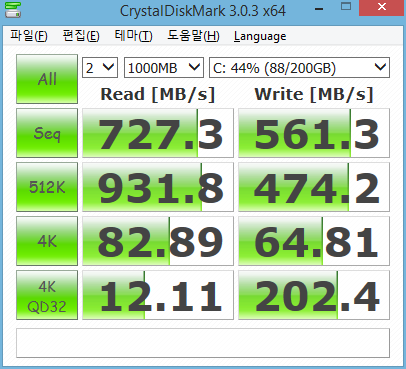Open the Language menu
The height and width of the screenshot is (369, 406).
[x=260, y=36]
